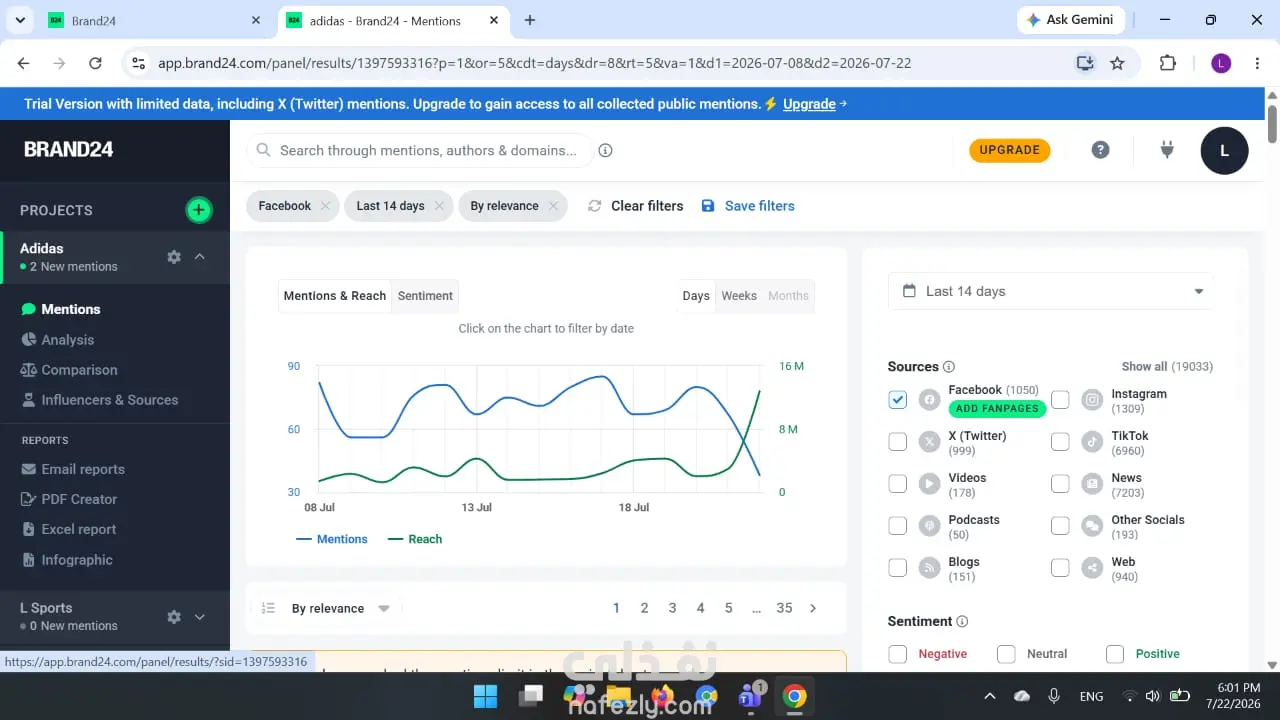Click the Sentiment info icon
This screenshot has height=720, width=1280.
962,622
